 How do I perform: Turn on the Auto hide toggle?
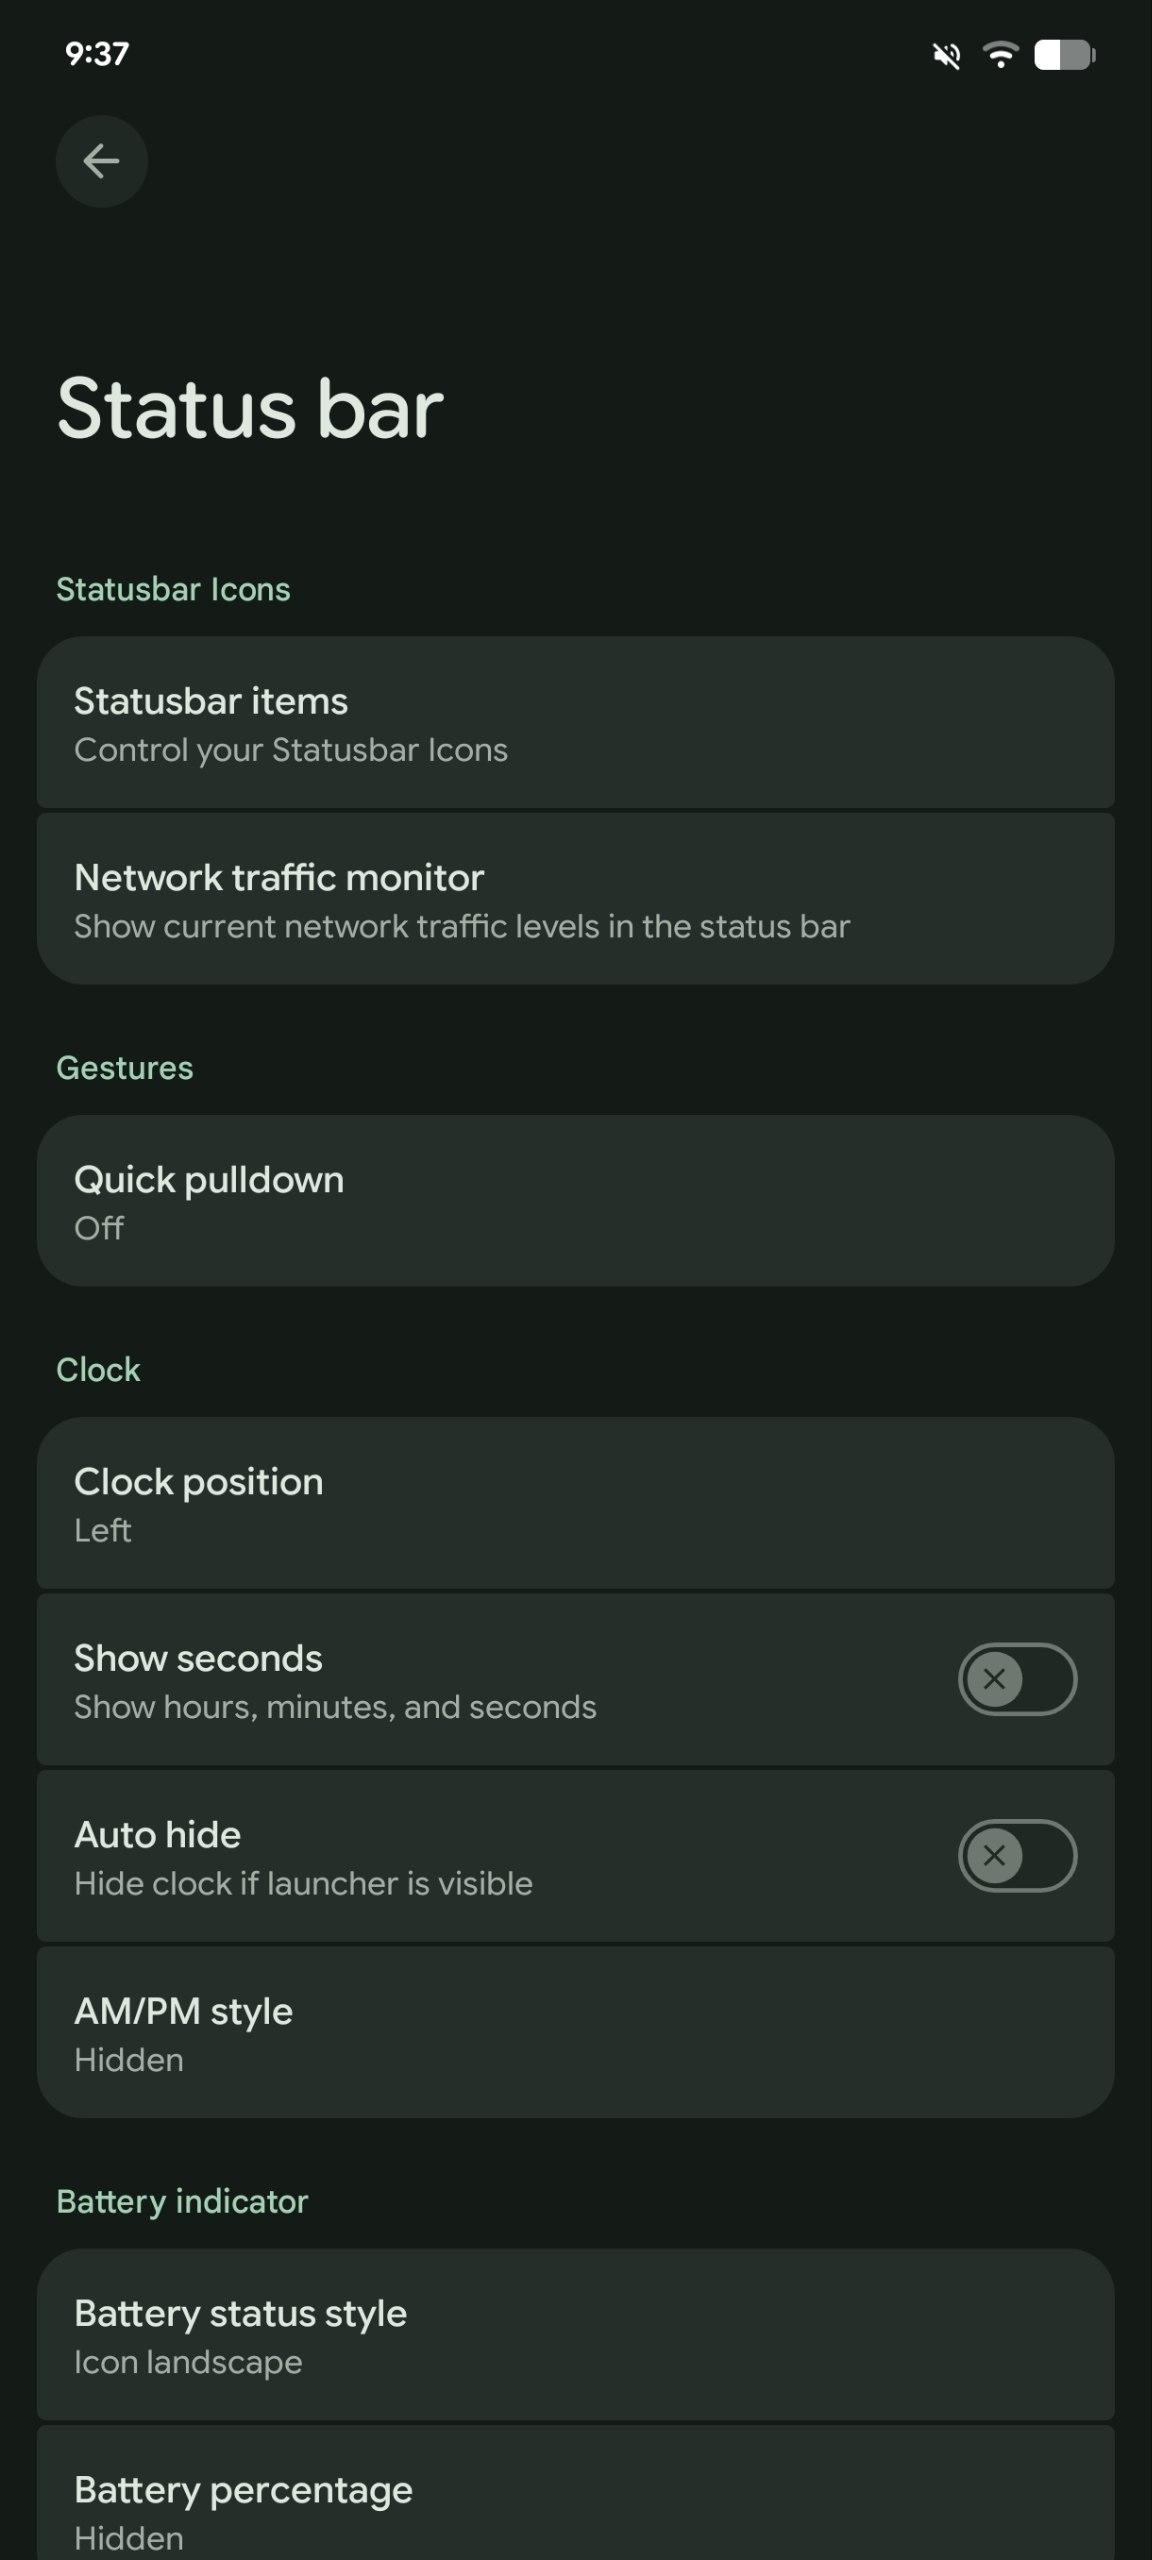click(1017, 1856)
